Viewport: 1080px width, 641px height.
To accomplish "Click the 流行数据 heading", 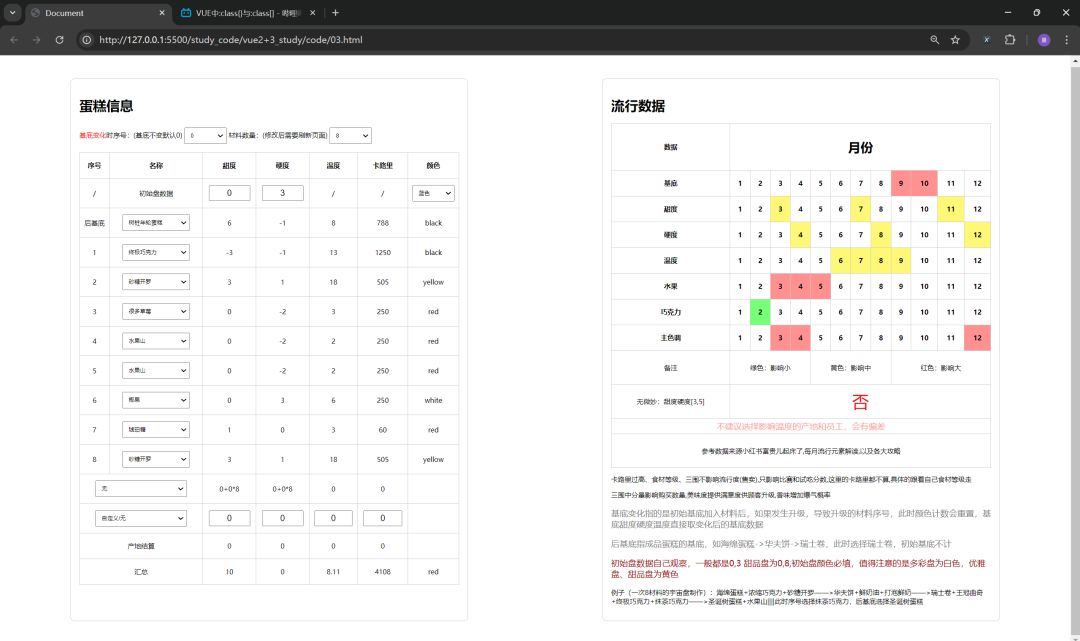I will [x=638, y=106].
